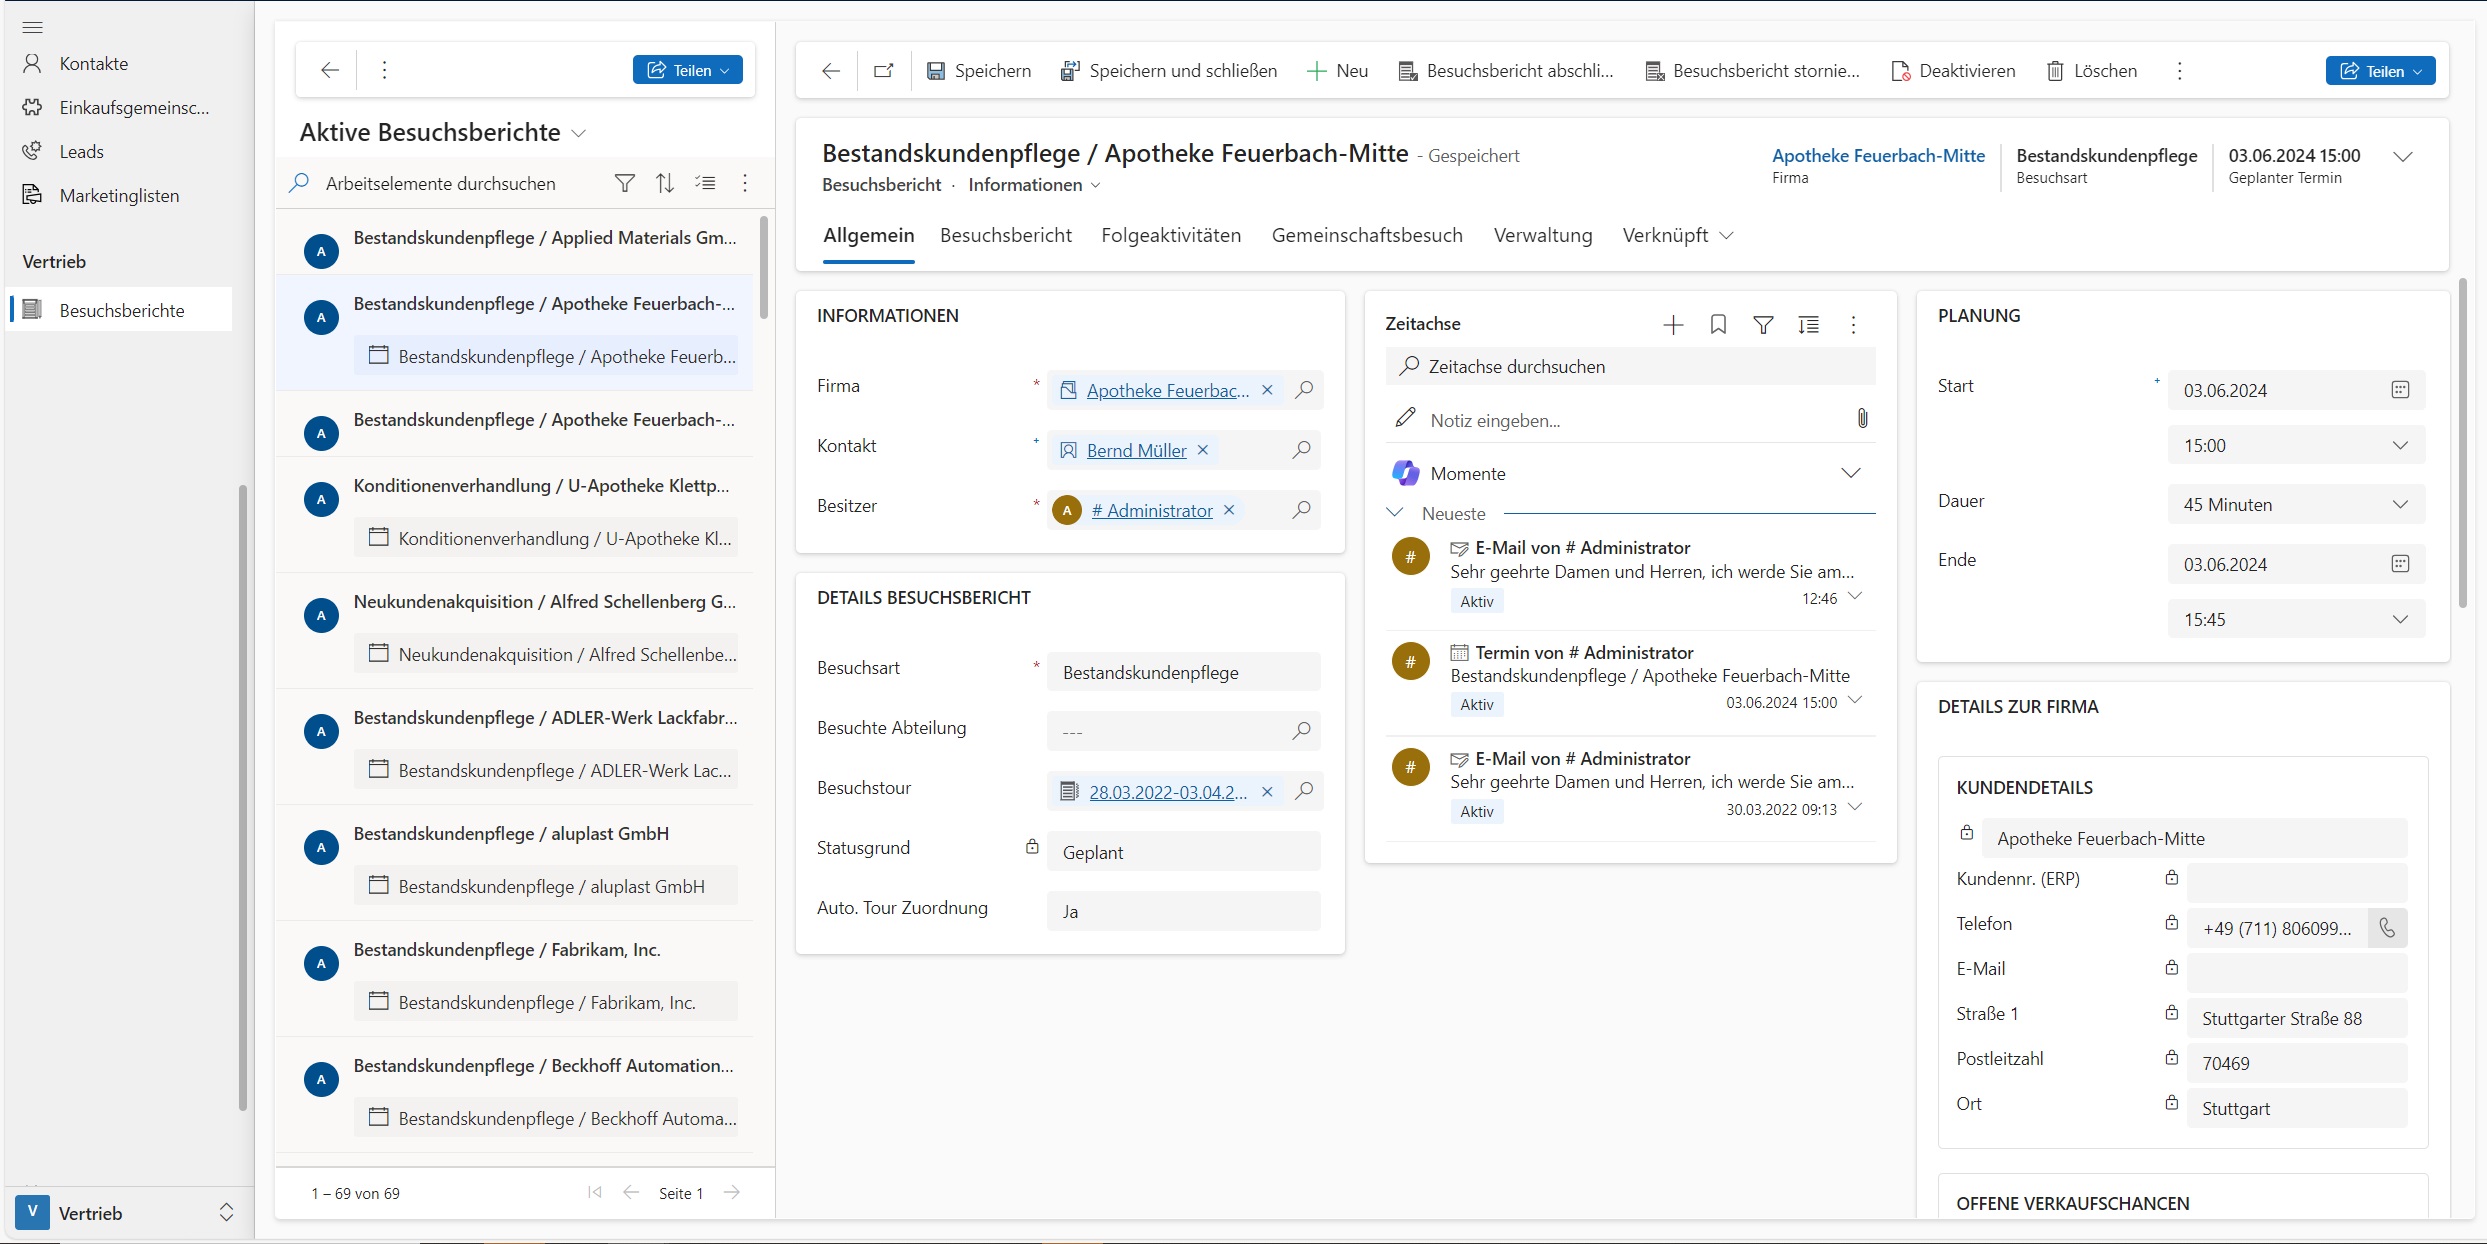Click the Löschen trash icon

[2055, 71]
